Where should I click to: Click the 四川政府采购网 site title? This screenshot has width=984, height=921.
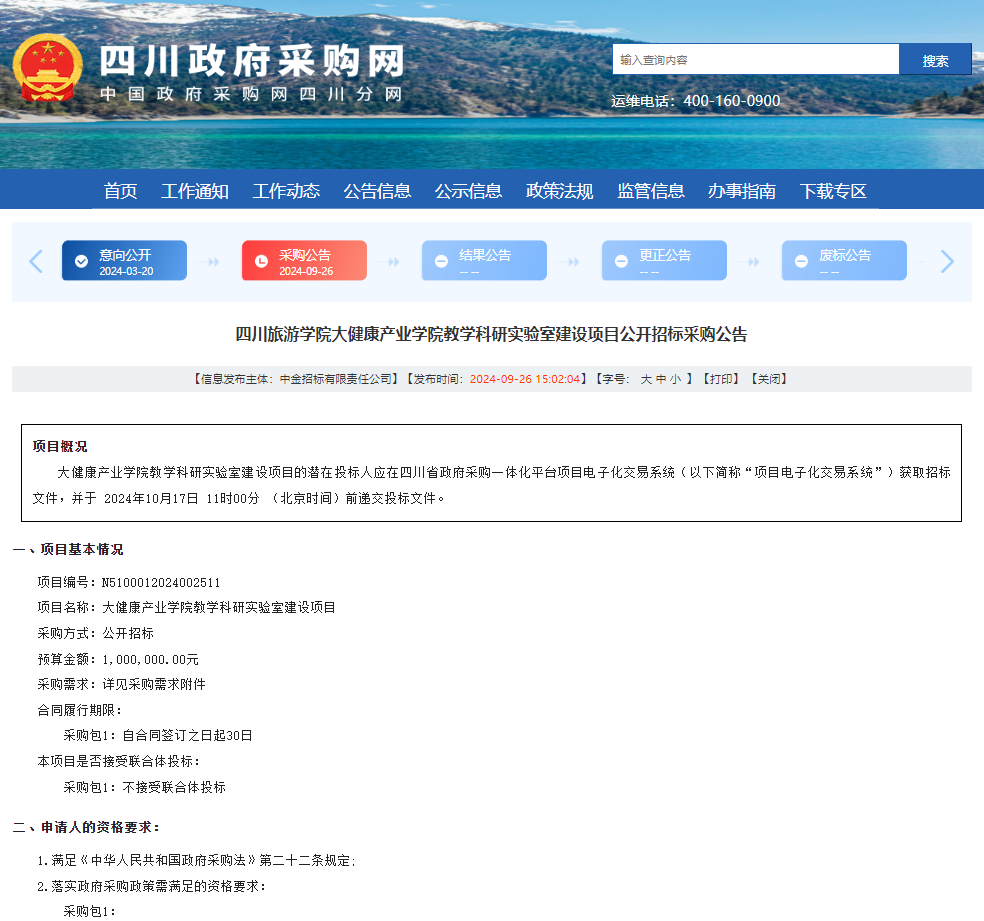(252, 61)
